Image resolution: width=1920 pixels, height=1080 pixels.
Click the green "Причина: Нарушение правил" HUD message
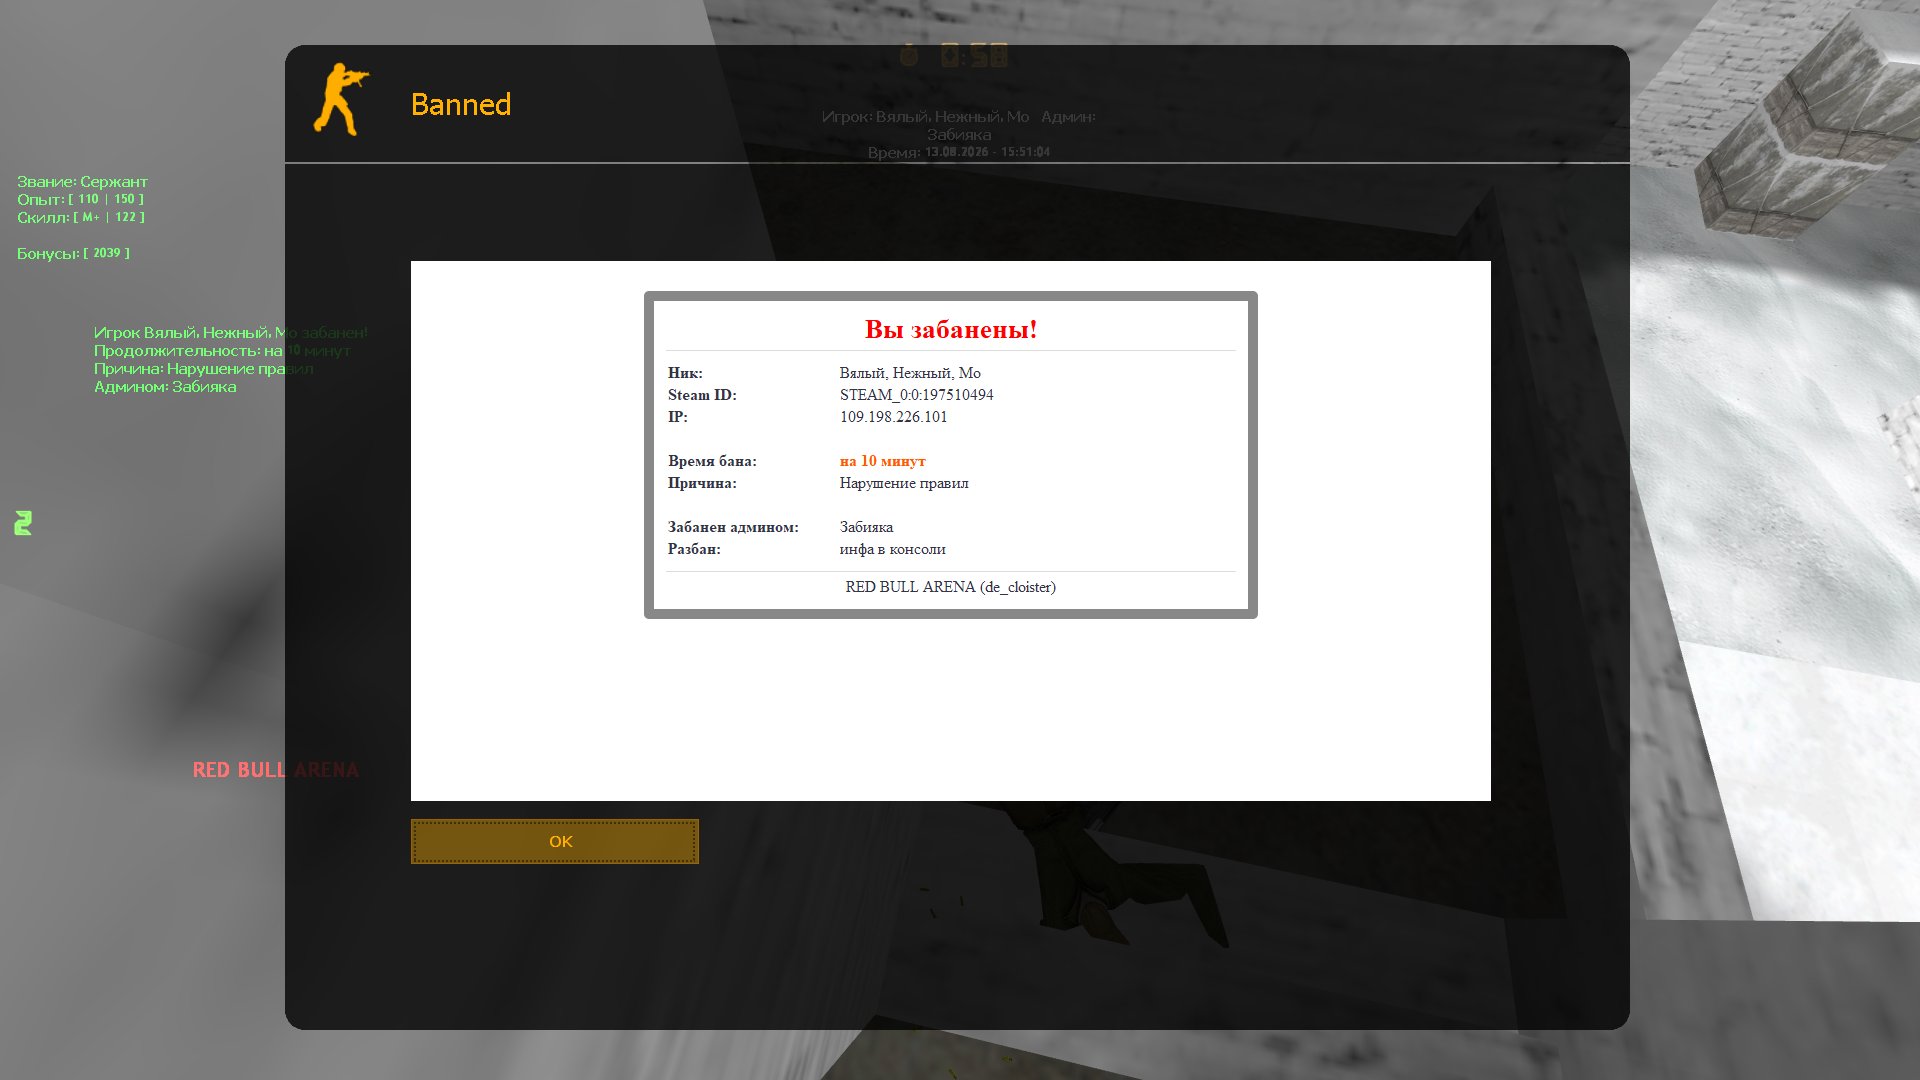203,369
